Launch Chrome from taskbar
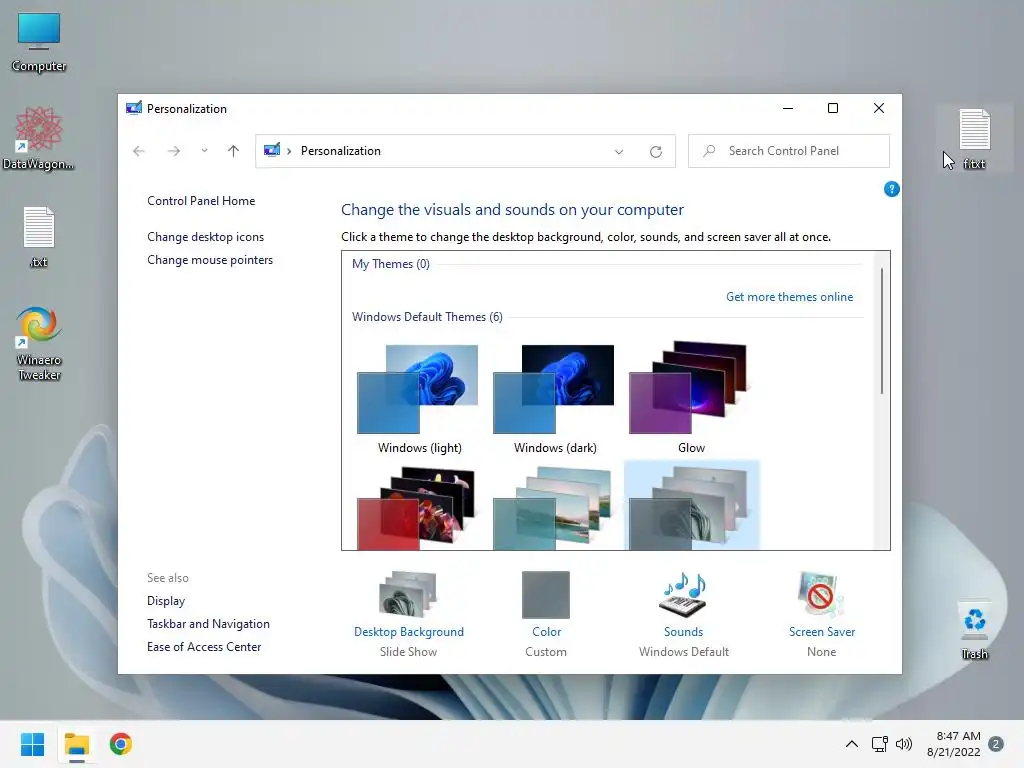This screenshot has height=768, width=1024. coord(121,744)
